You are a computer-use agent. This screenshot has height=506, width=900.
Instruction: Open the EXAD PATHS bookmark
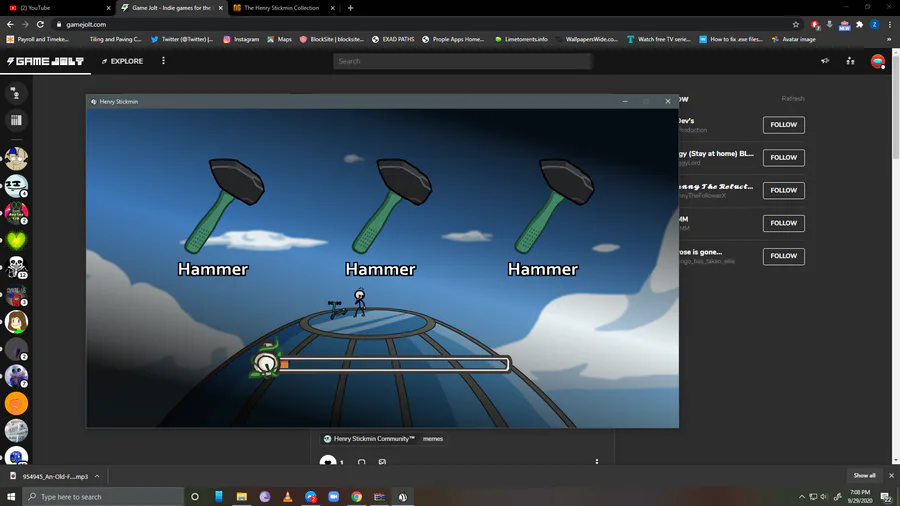[393, 40]
